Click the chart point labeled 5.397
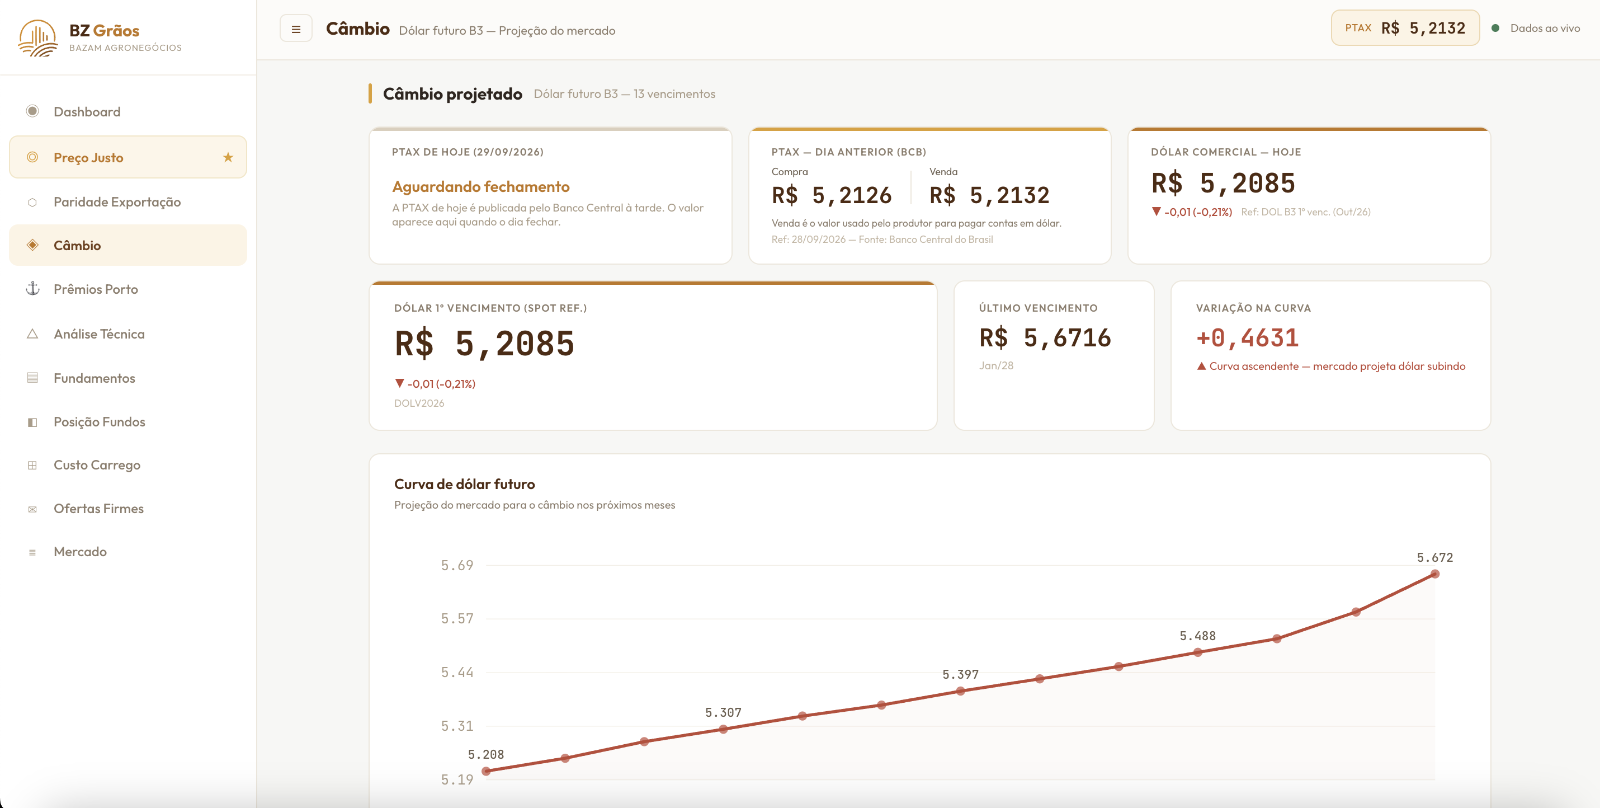1600x808 pixels. point(960,691)
